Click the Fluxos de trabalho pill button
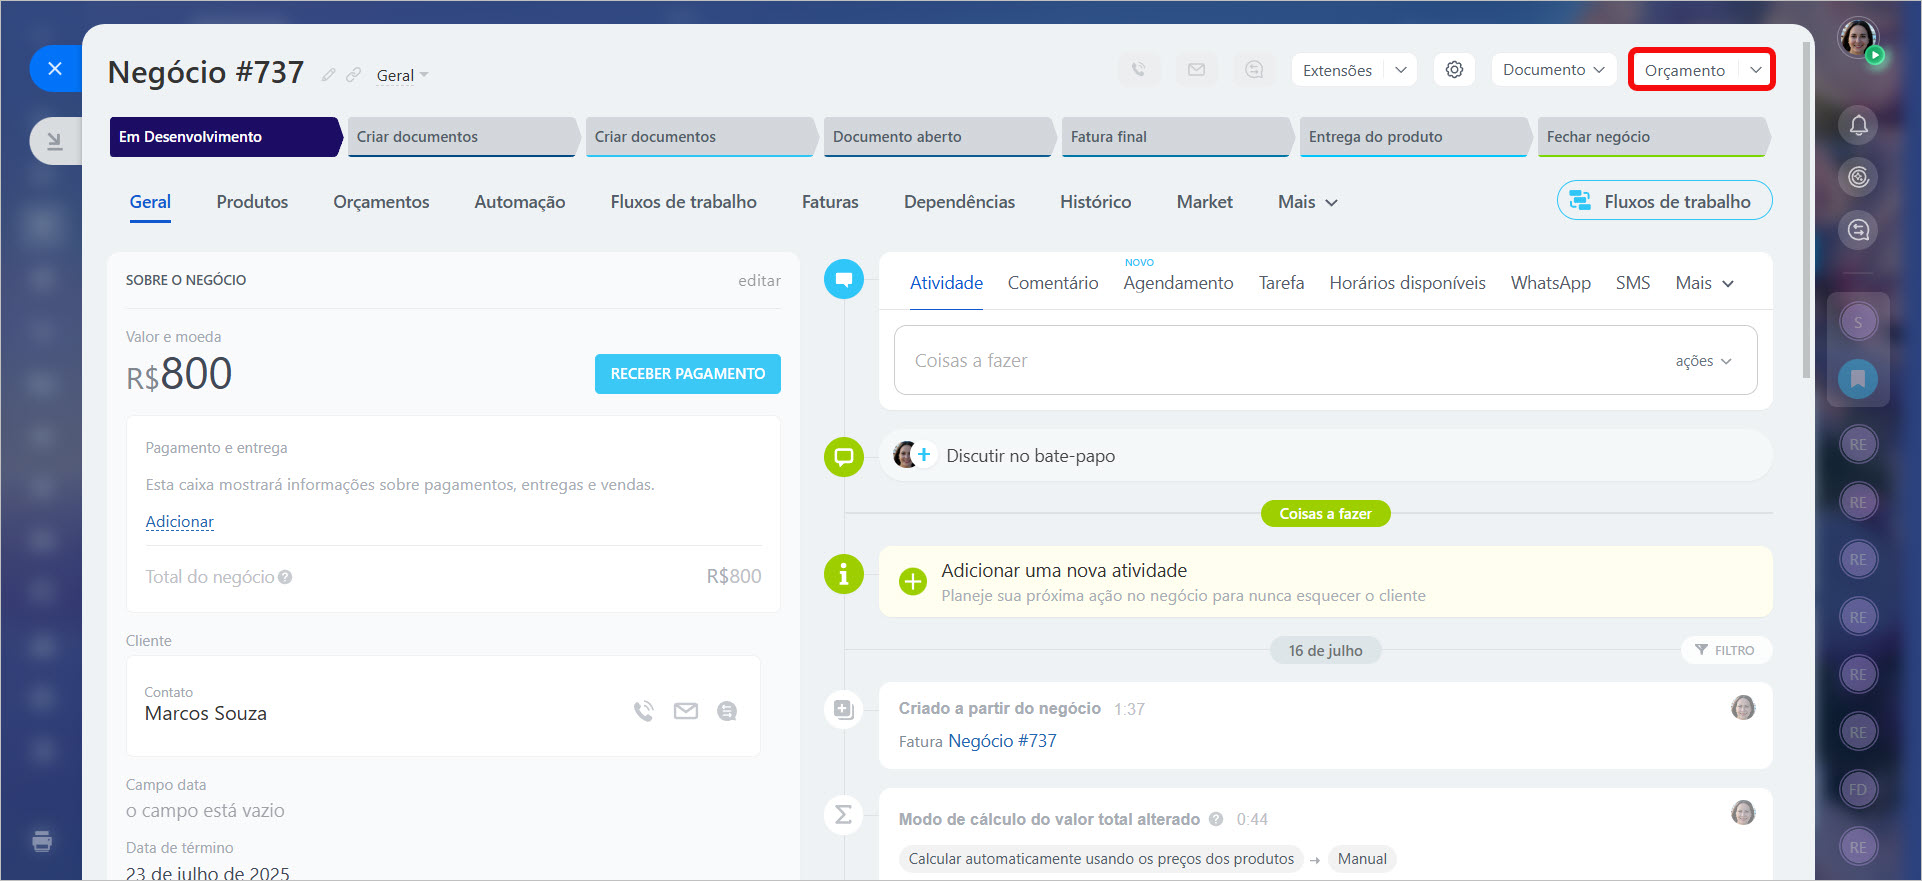 coord(1665,201)
